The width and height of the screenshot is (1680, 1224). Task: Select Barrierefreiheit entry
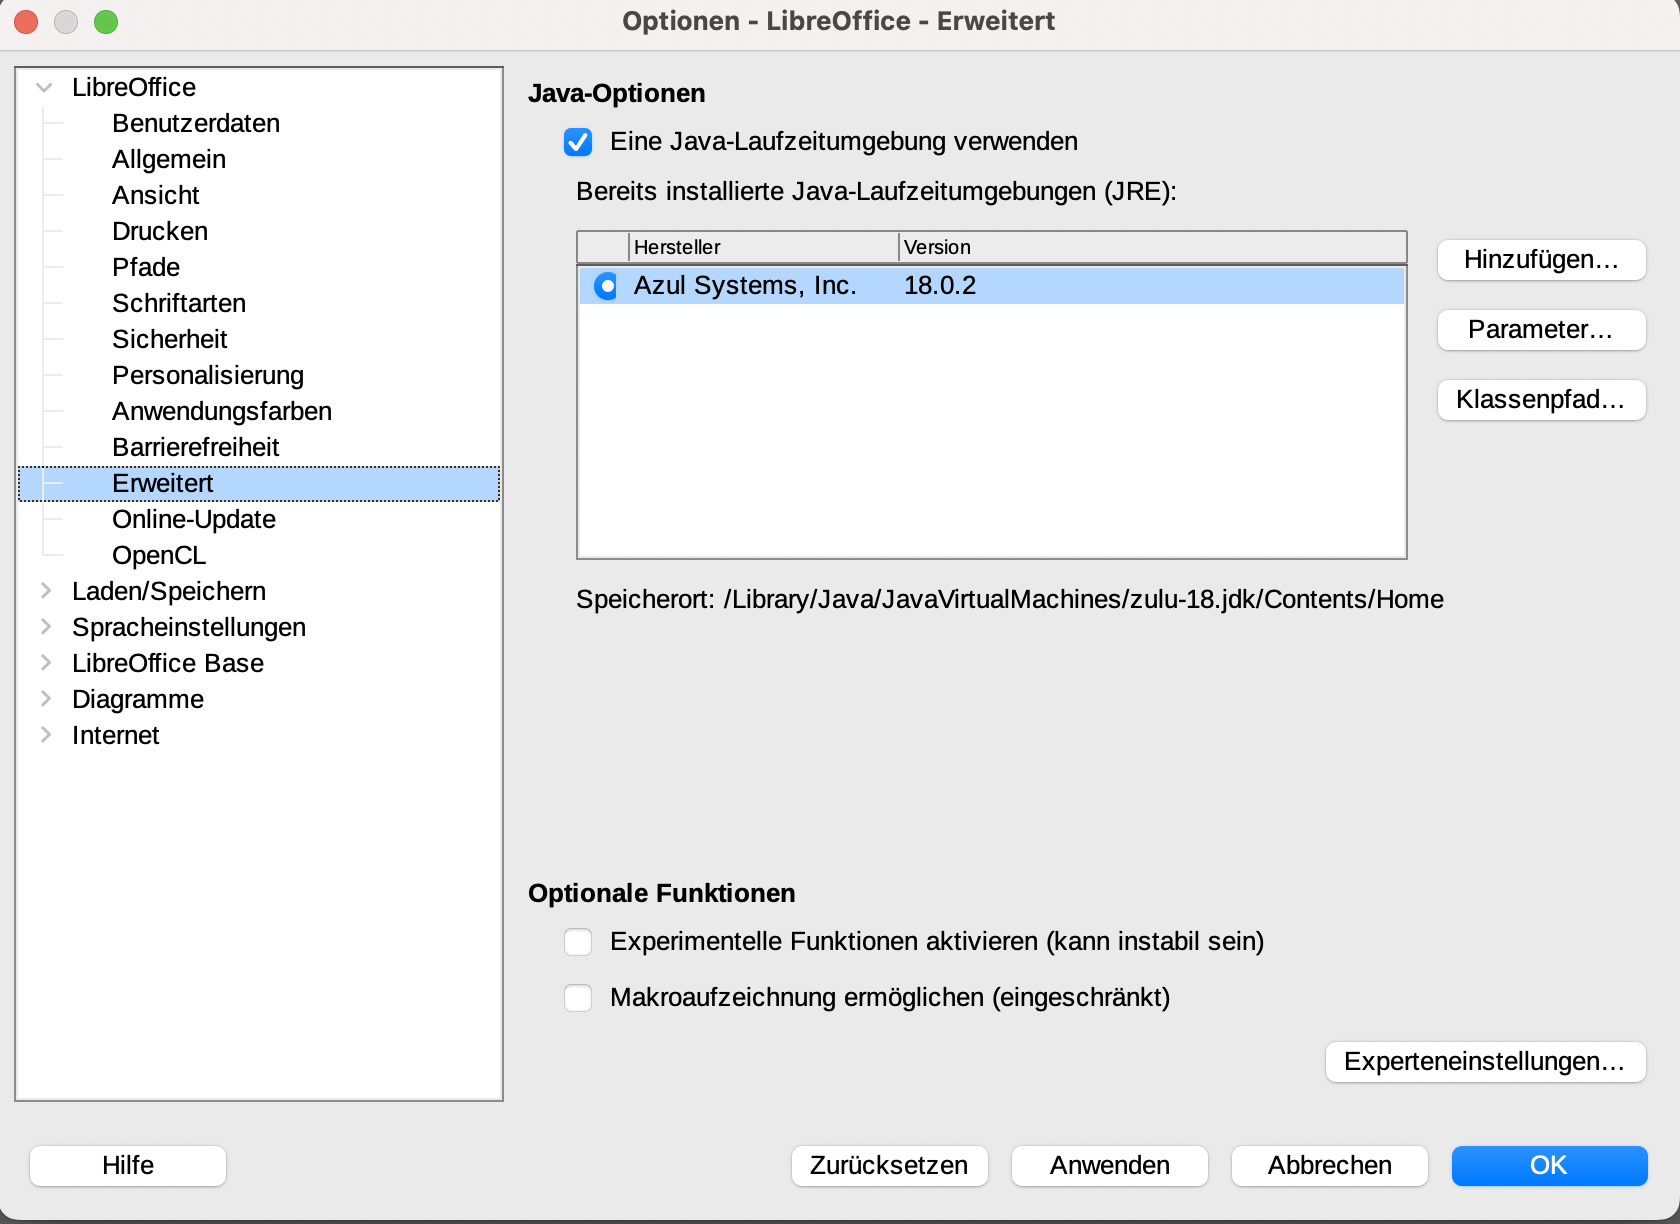[x=196, y=447]
